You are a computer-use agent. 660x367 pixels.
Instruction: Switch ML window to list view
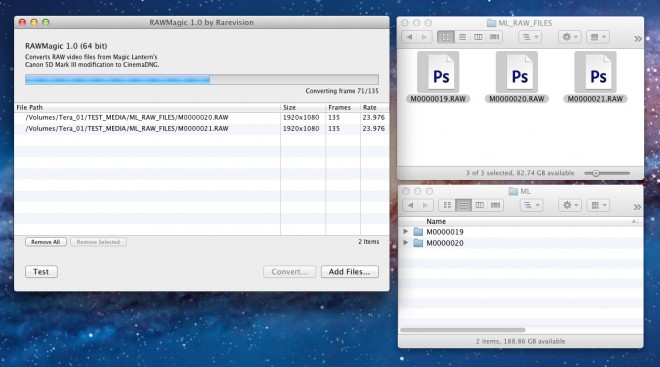coord(463,205)
